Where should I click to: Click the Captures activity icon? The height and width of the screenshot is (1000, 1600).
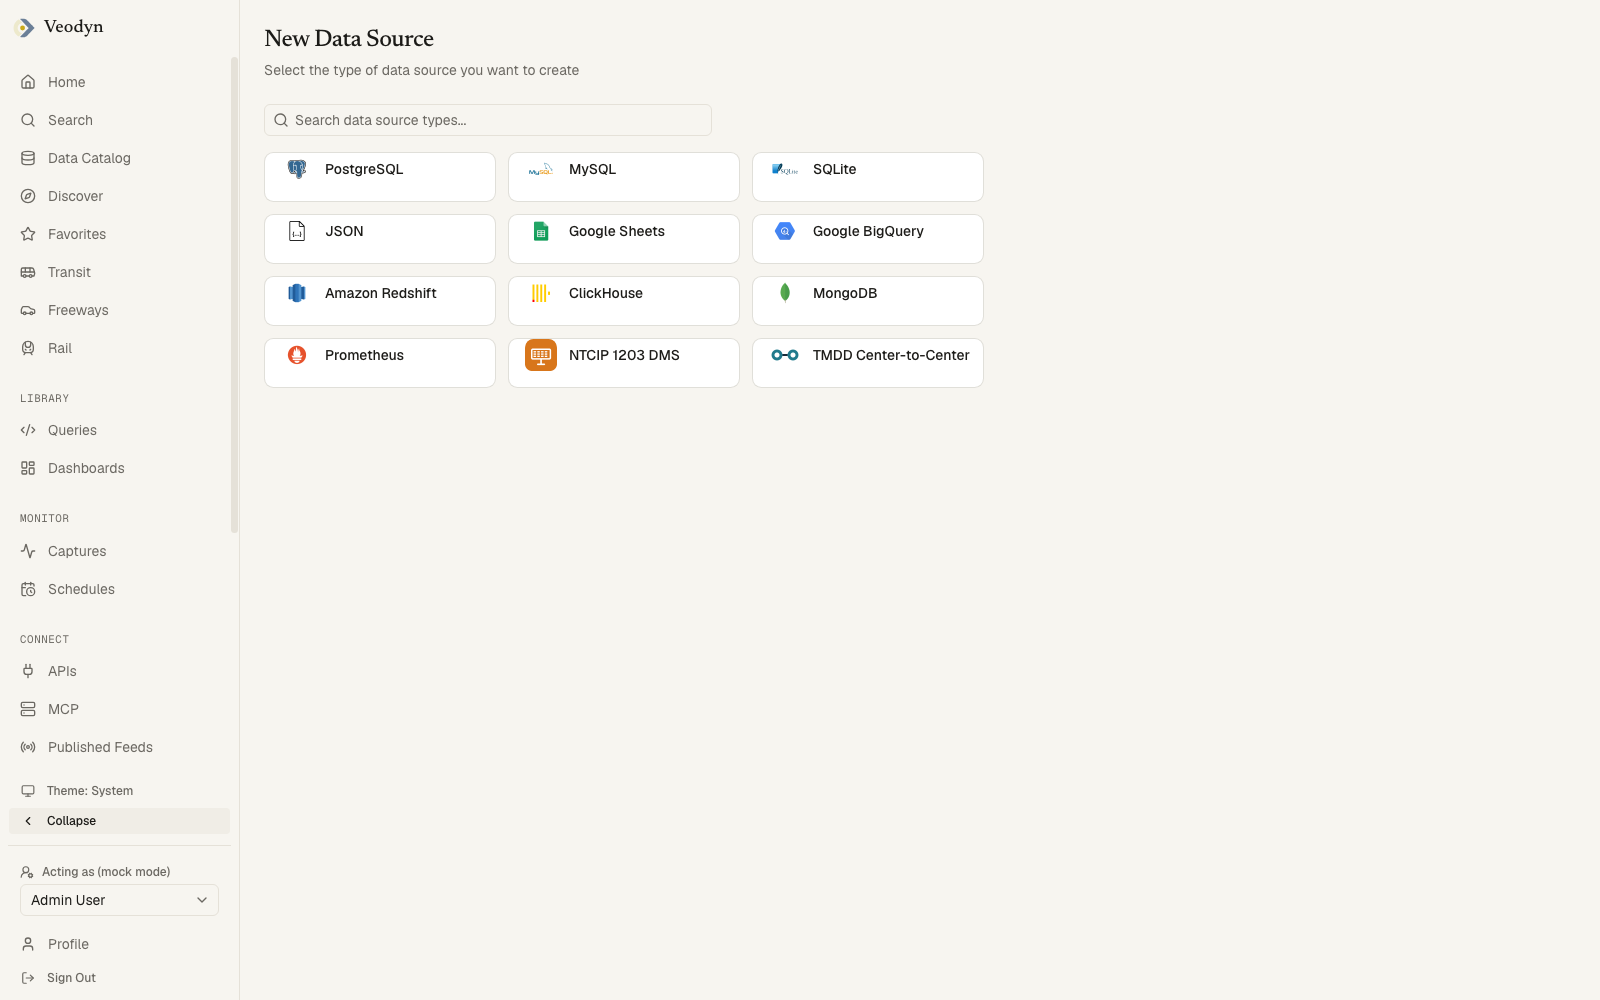[x=28, y=551]
